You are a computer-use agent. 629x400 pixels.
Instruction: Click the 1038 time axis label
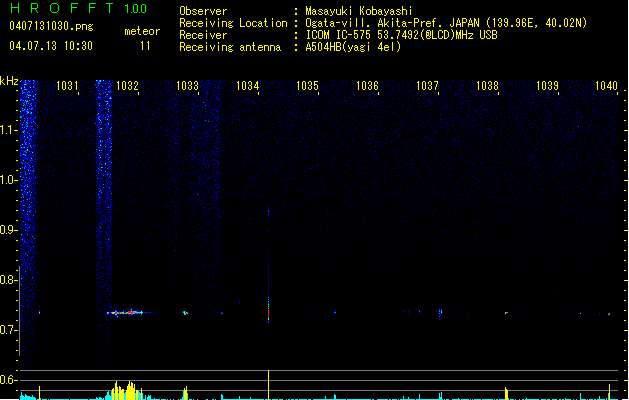[x=487, y=85]
